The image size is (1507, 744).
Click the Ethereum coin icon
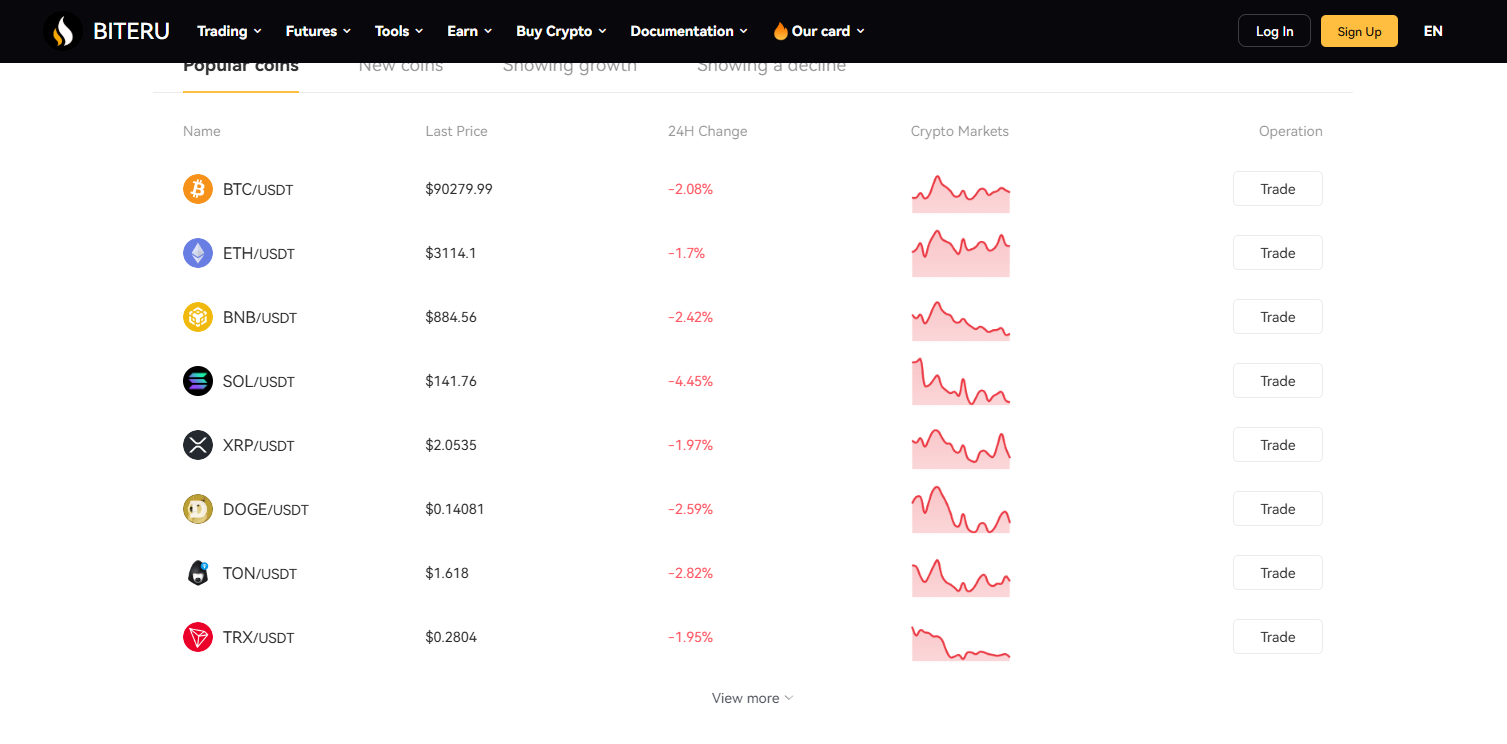[198, 253]
